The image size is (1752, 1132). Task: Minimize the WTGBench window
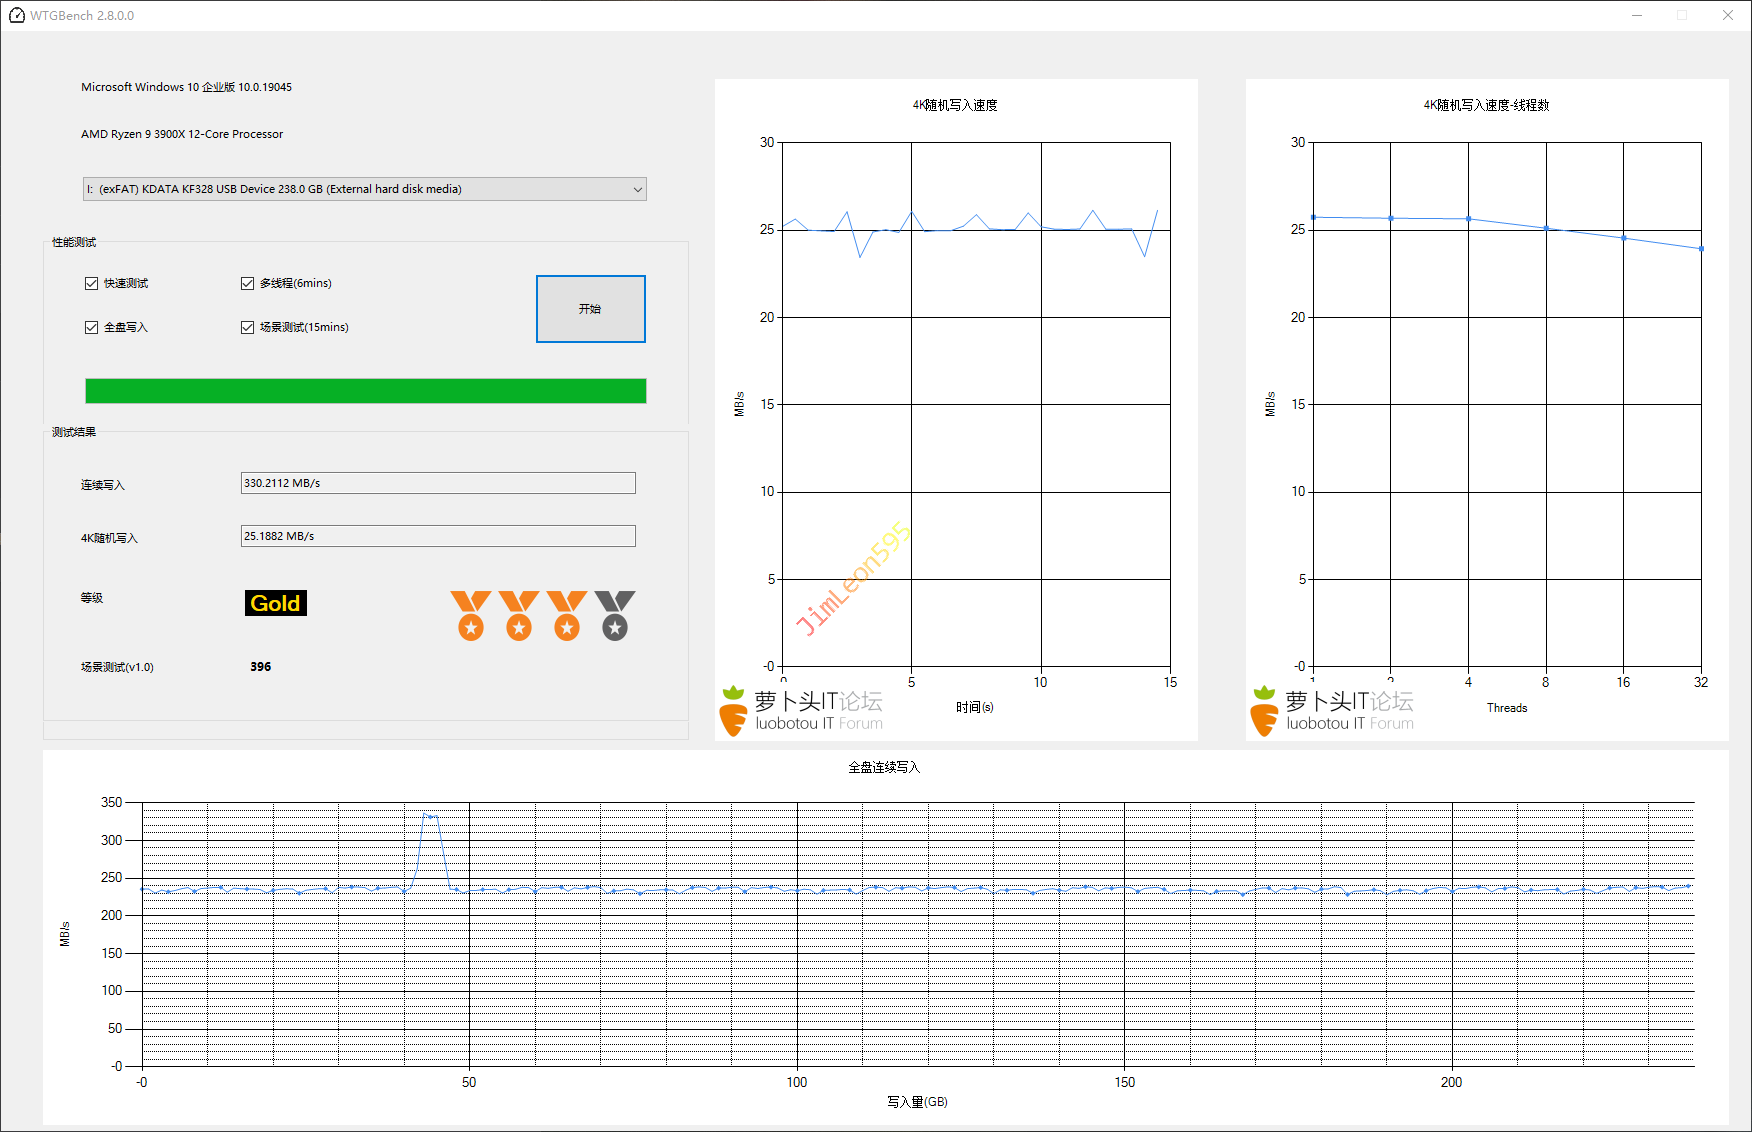click(1637, 15)
